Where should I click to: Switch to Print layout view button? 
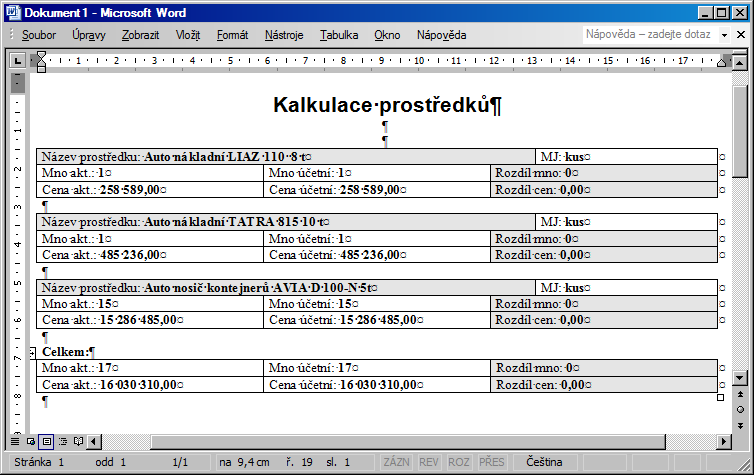pos(47,441)
